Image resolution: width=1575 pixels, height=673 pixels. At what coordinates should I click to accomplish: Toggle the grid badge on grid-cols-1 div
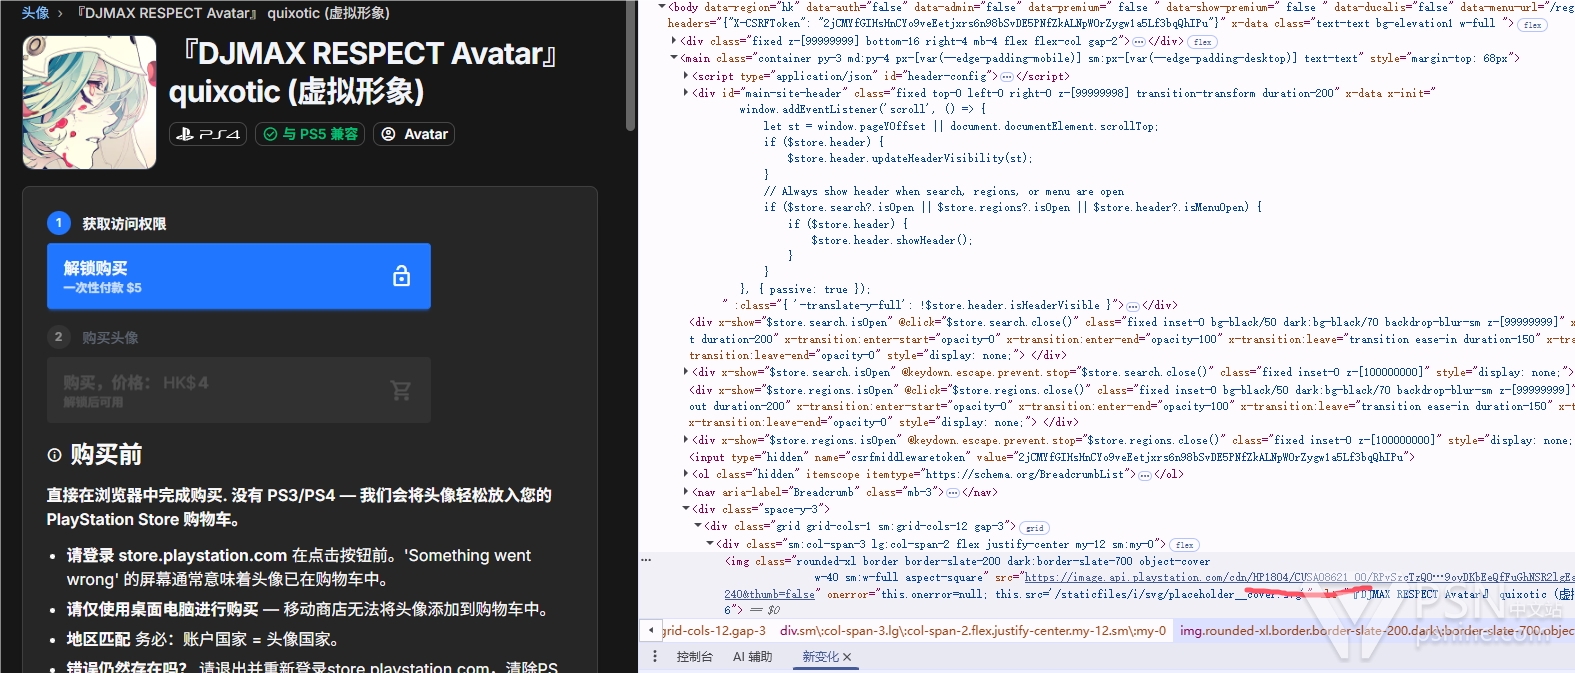[x=1034, y=528]
